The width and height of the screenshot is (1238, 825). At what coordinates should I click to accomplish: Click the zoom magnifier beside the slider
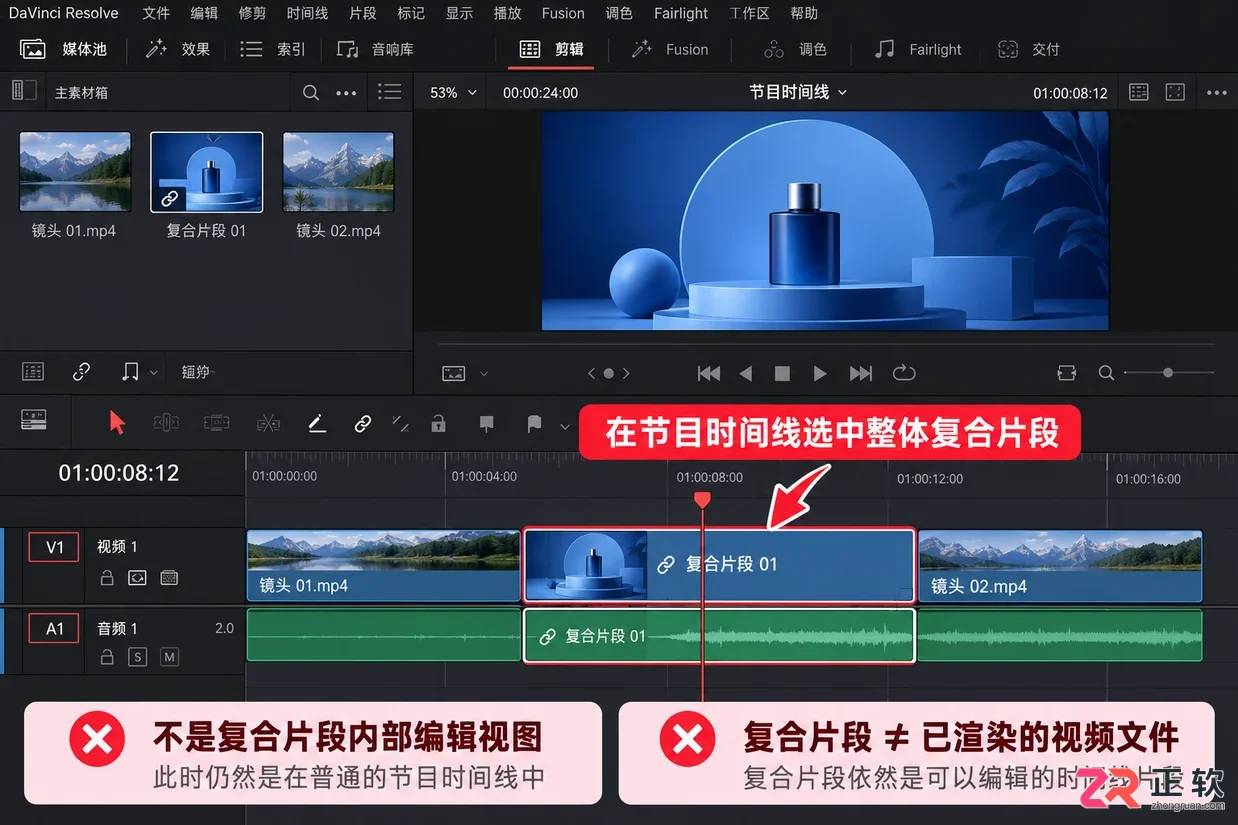(1106, 373)
